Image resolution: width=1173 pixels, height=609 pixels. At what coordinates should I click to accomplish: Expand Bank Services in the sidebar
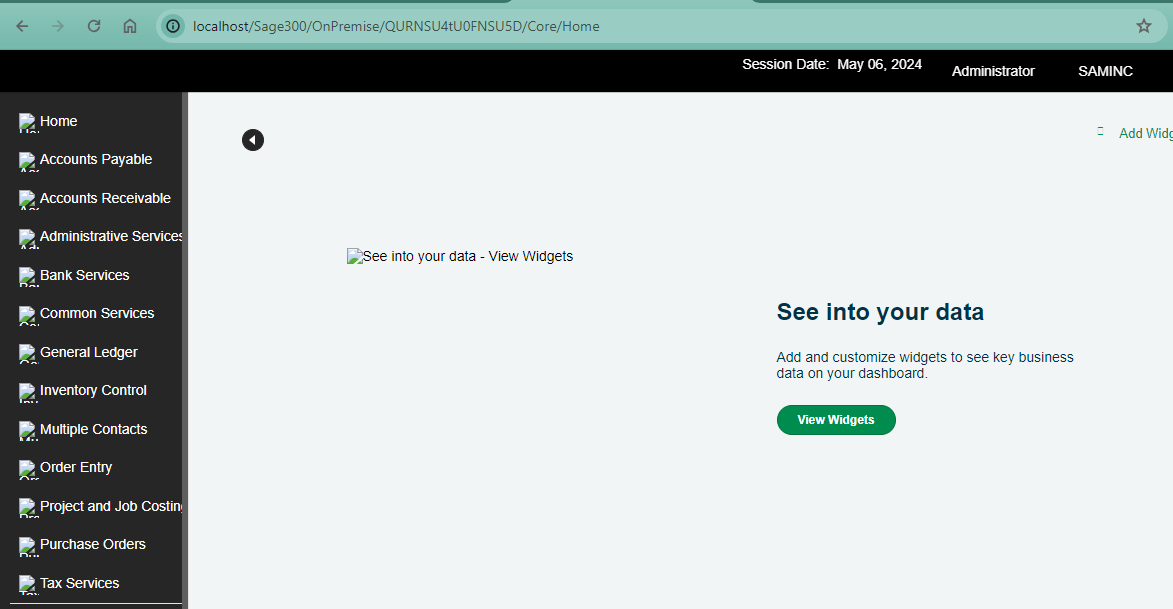85,275
